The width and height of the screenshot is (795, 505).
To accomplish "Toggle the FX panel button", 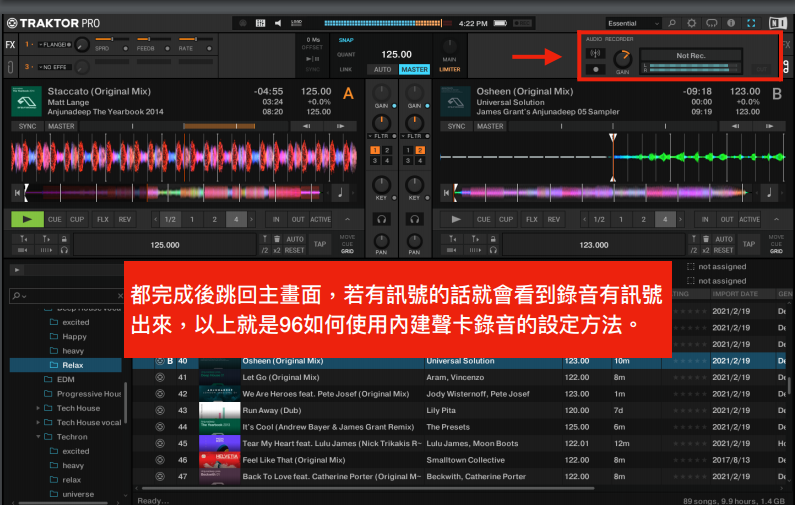I will [10, 45].
